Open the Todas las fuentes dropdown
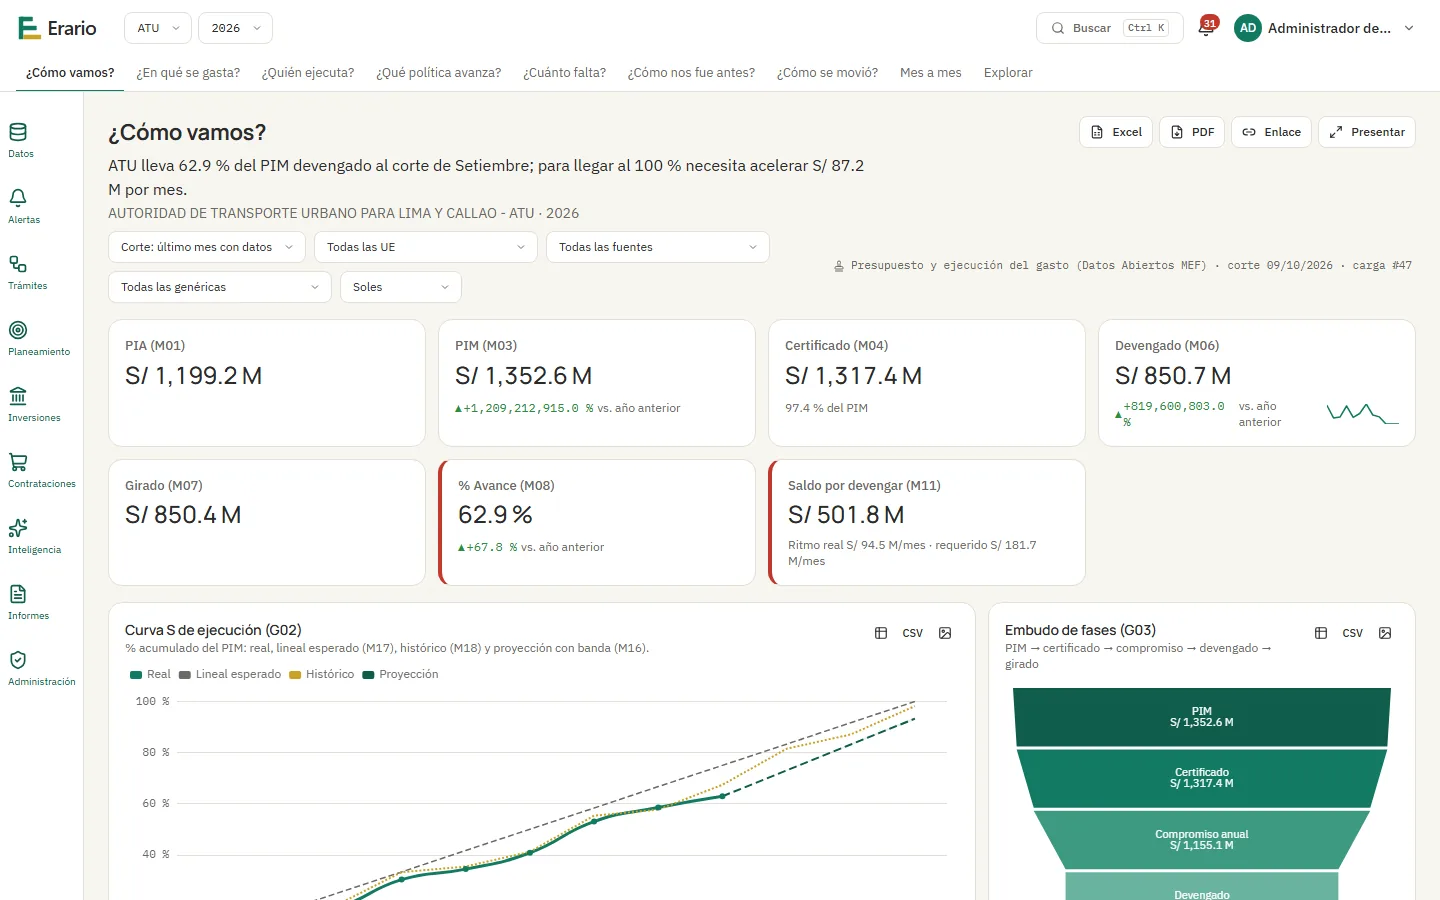The width and height of the screenshot is (1440, 900). click(x=658, y=247)
